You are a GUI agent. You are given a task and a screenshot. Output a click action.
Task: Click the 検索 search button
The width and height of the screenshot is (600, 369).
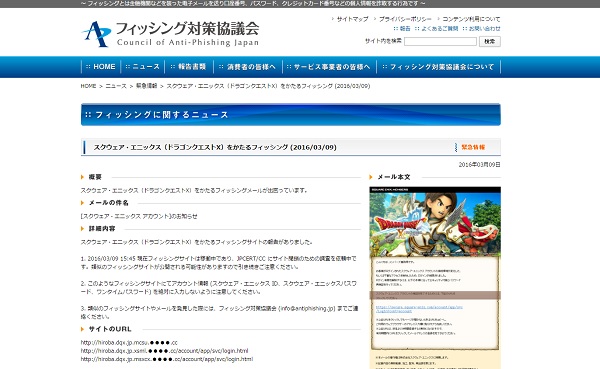[x=489, y=41]
